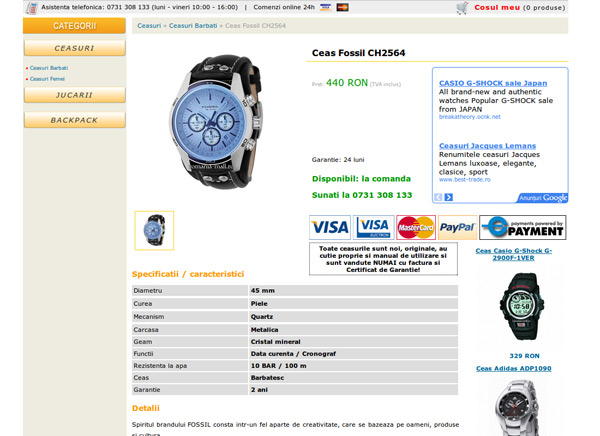Open Ceasuri Barbati sidebar link
The image size is (600, 436).
pyautogui.click(x=49, y=68)
